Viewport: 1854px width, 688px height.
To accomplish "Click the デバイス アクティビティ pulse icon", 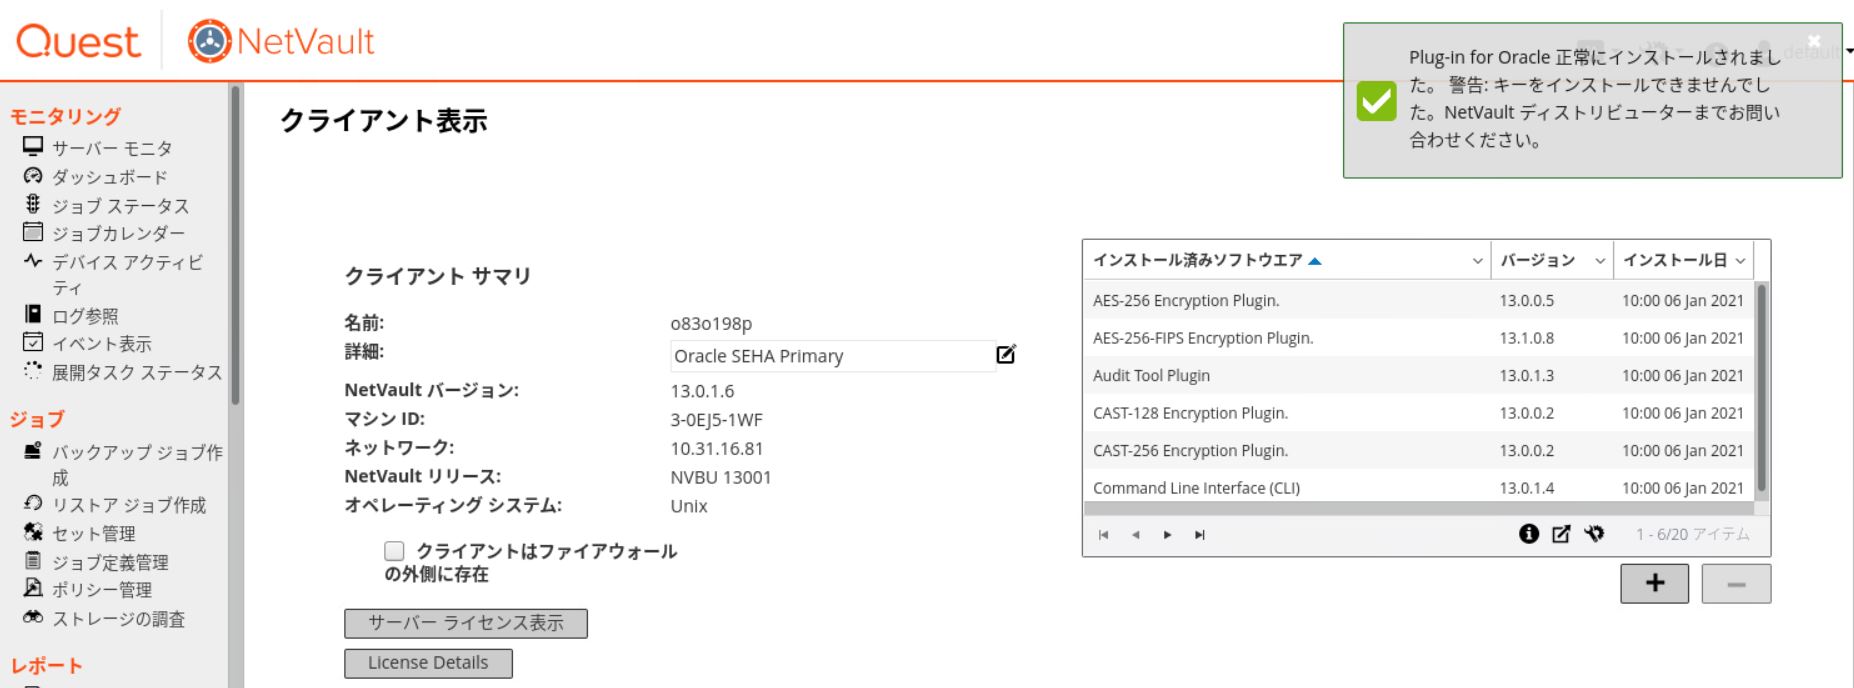I will click(x=33, y=261).
